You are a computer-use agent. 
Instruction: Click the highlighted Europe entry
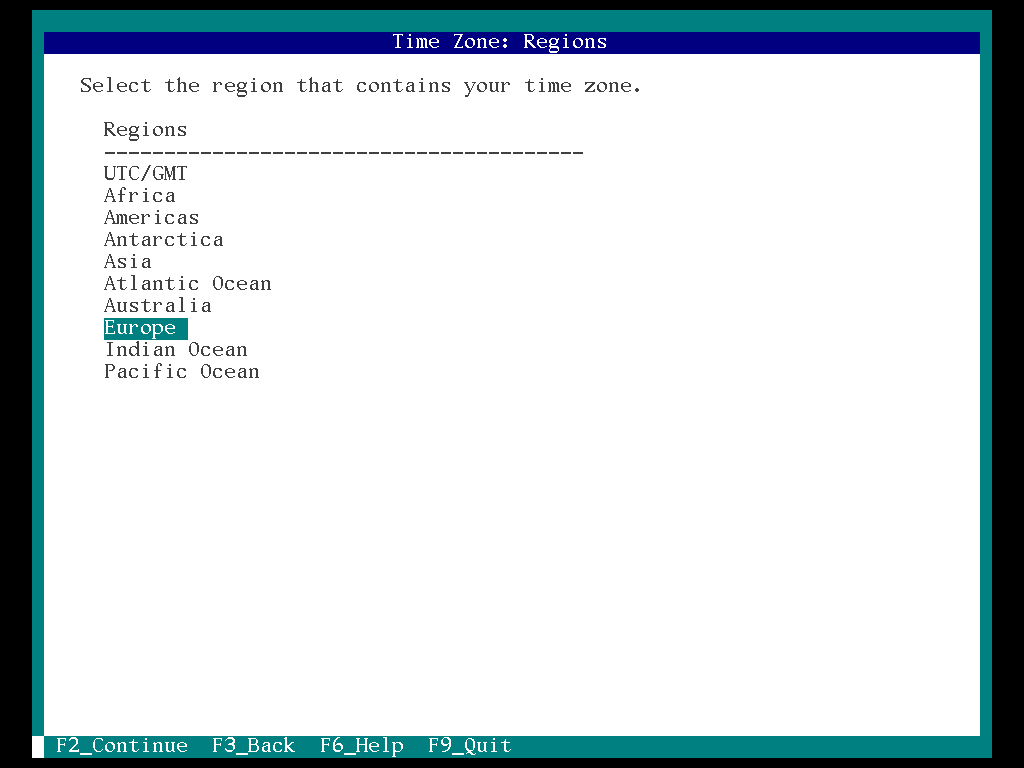(x=146, y=328)
